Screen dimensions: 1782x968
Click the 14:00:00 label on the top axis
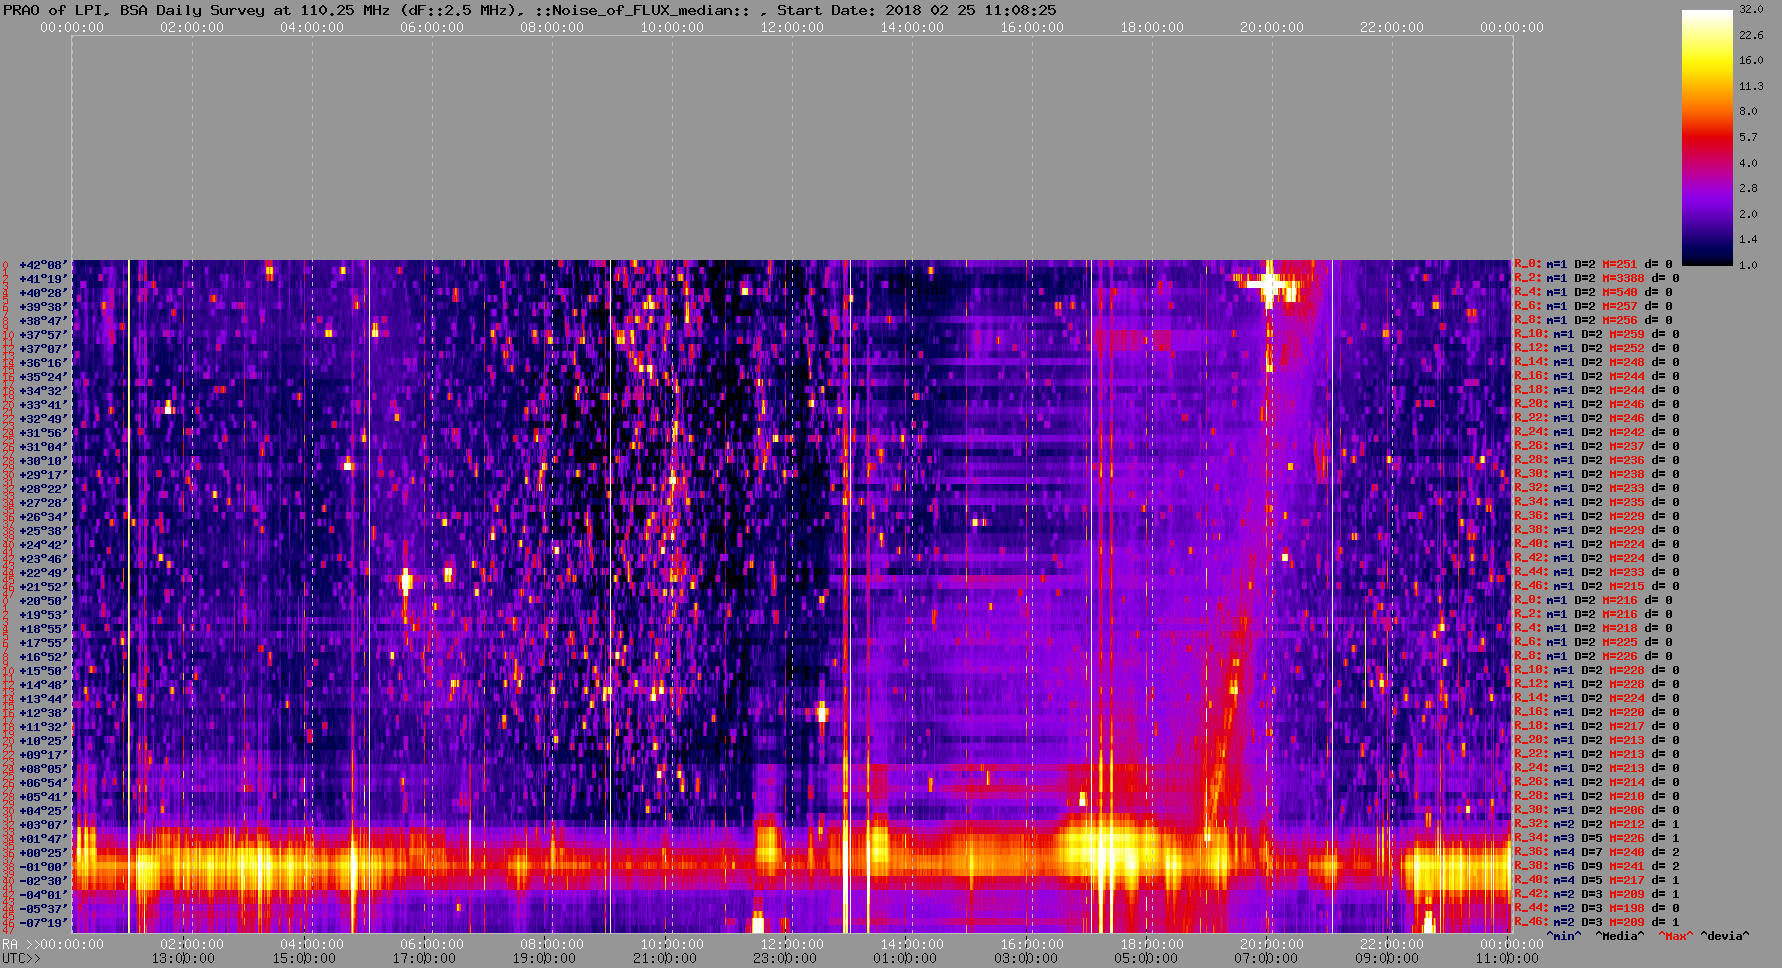point(912,27)
